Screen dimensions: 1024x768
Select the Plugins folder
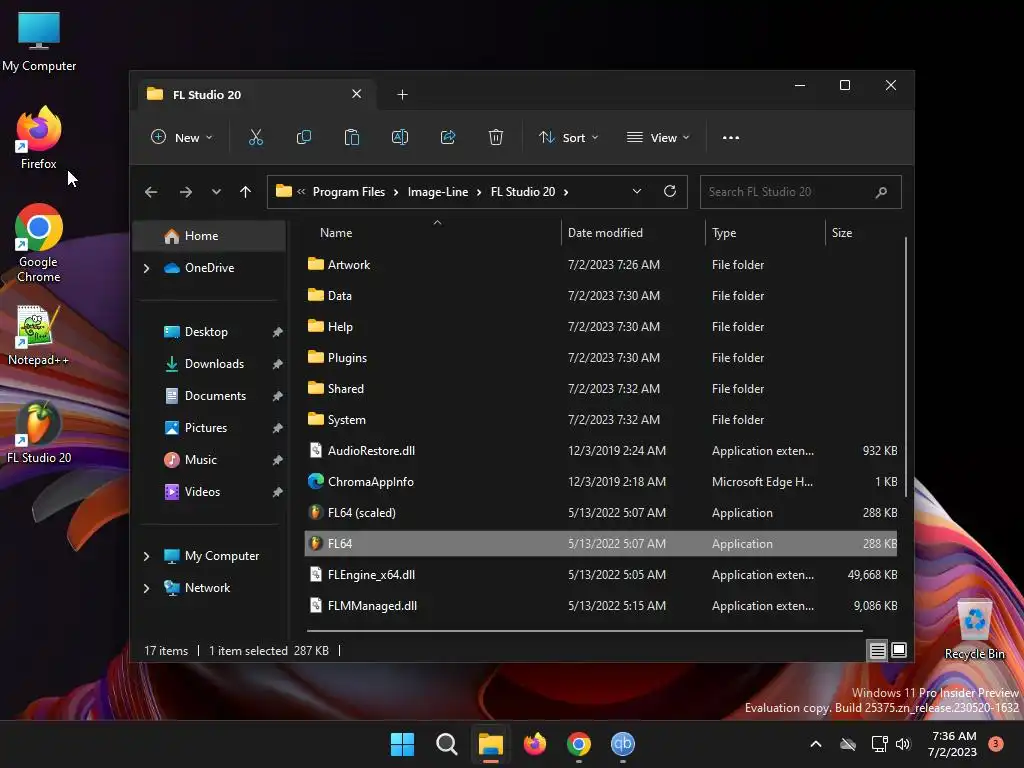pos(601,358)
